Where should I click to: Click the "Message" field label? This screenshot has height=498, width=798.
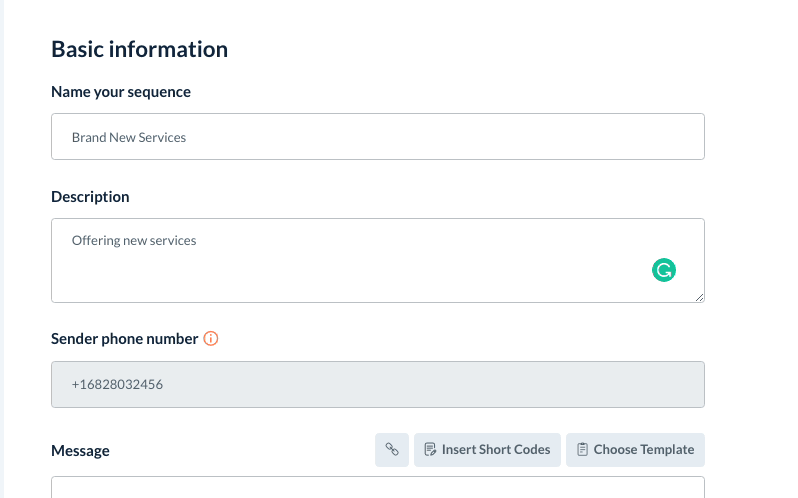(x=80, y=451)
